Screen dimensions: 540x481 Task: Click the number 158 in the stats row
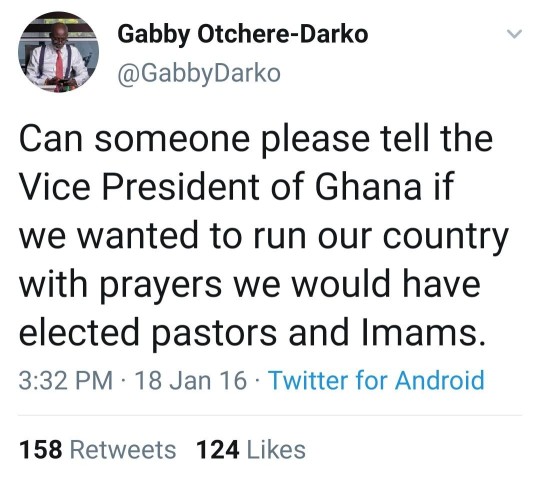[41, 450]
